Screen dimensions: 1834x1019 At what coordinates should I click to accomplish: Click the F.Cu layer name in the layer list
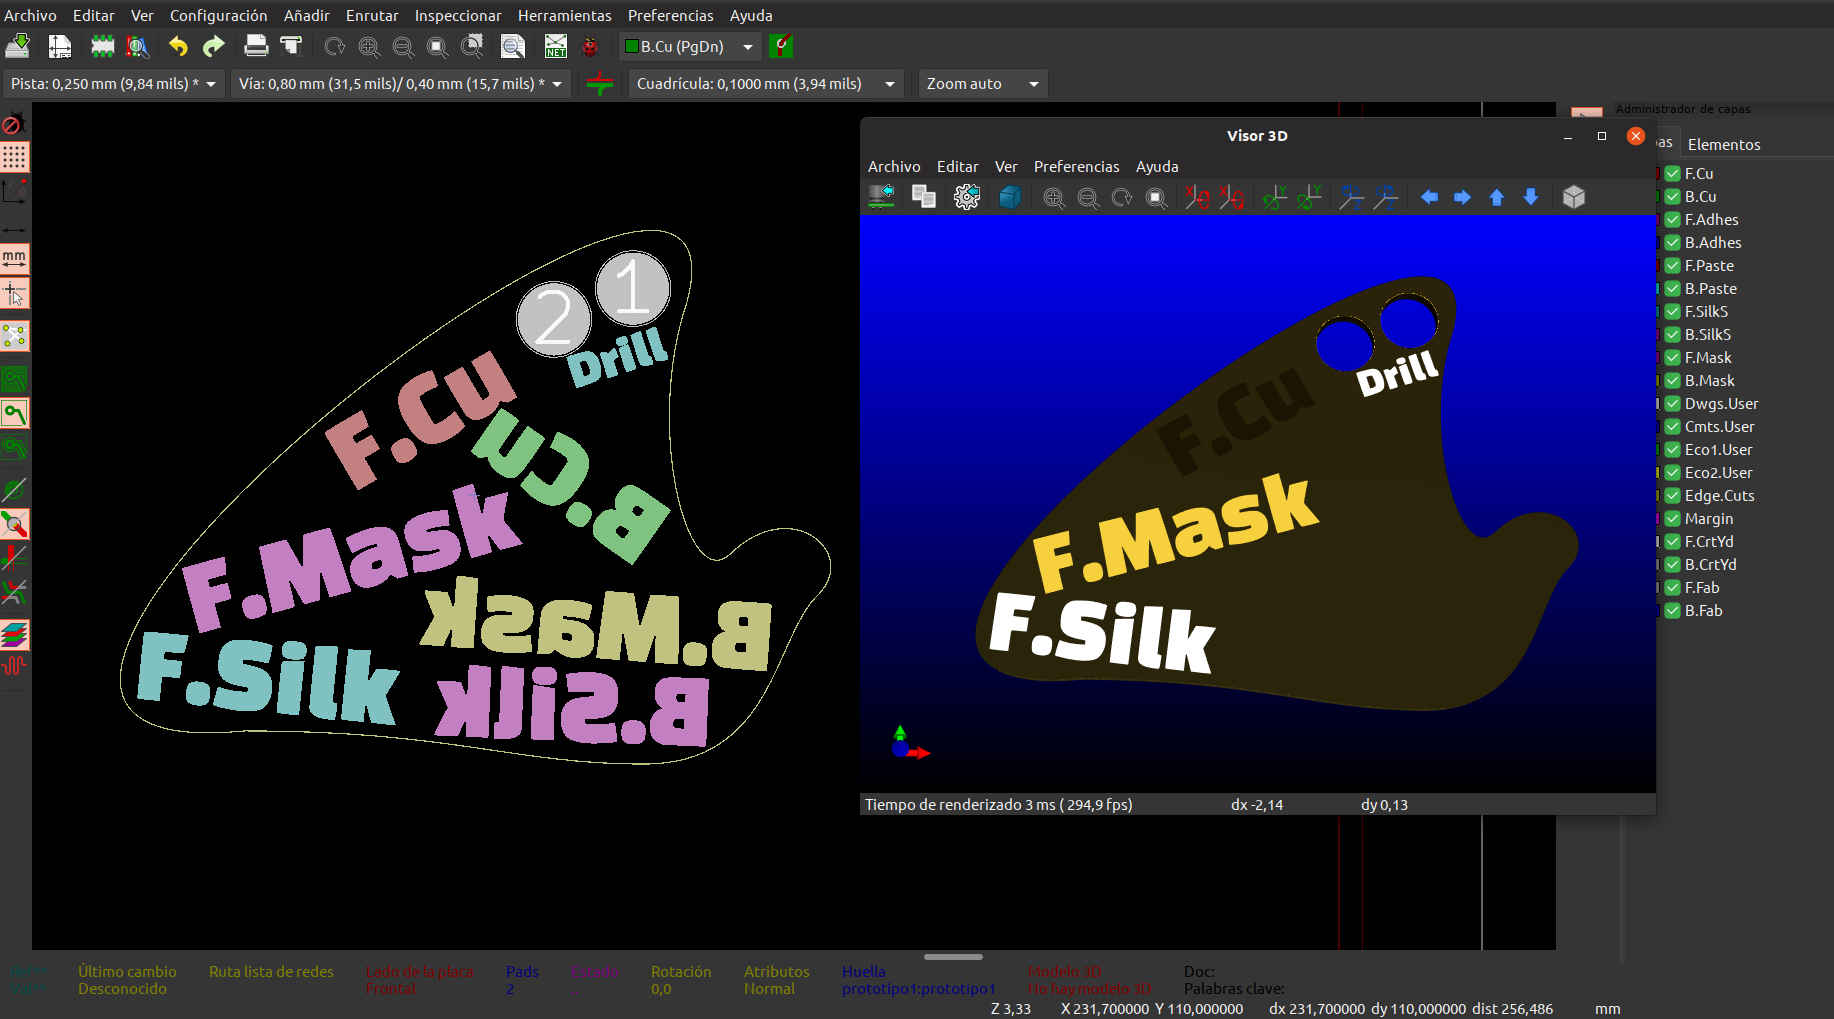[x=1699, y=174]
